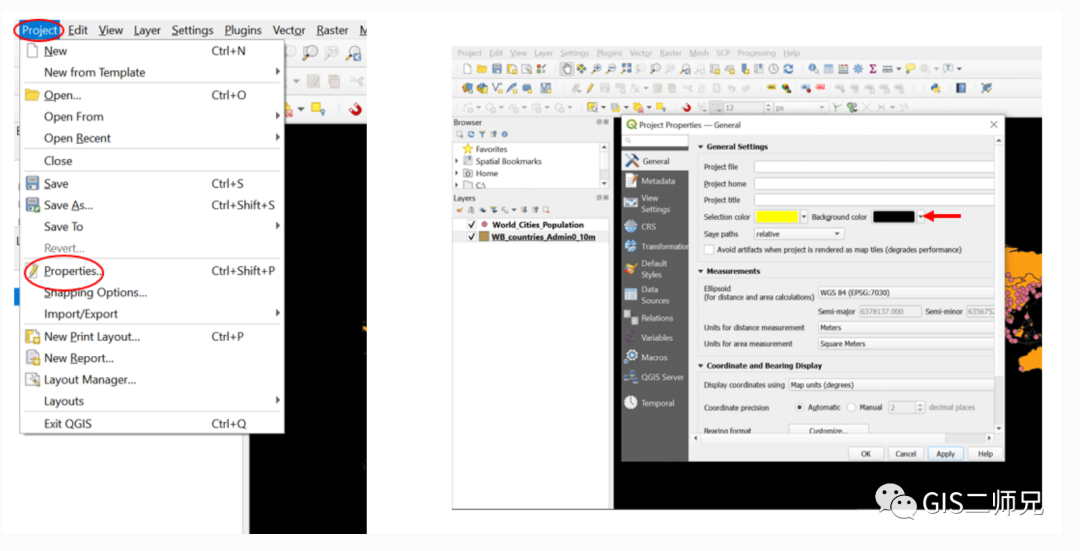Open the Style Manager toolbar icon

click(x=541, y=69)
